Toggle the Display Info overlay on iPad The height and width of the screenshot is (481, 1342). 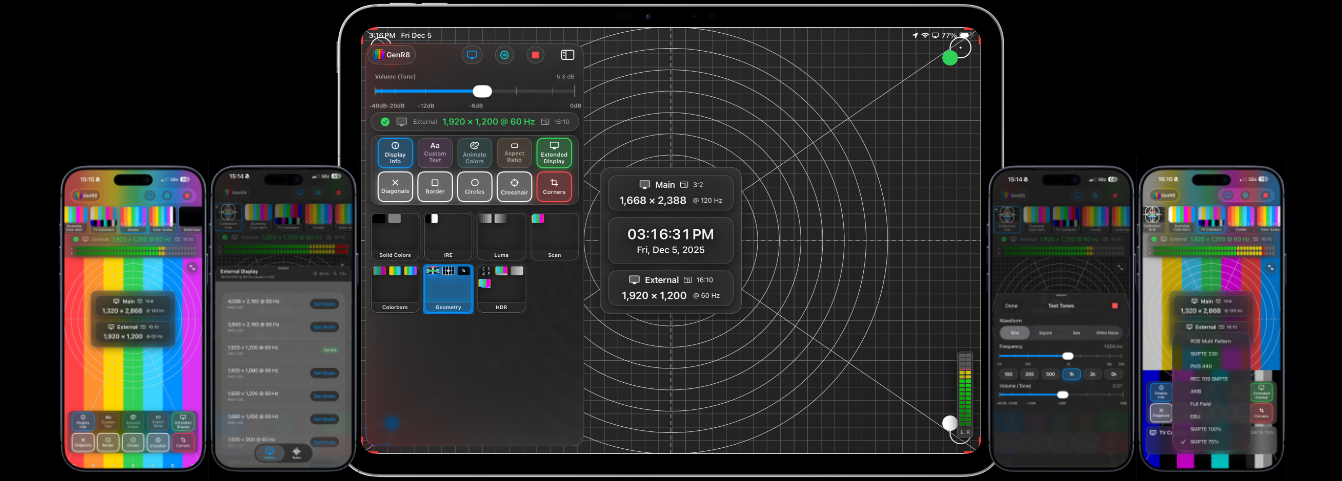coord(395,152)
